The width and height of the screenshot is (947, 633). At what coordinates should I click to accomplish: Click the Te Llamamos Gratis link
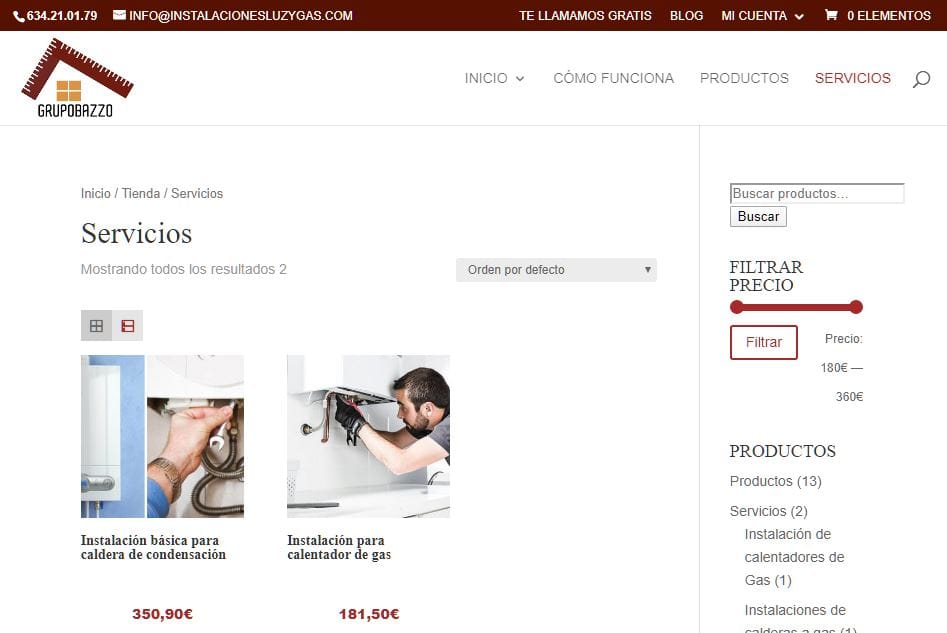tap(585, 16)
